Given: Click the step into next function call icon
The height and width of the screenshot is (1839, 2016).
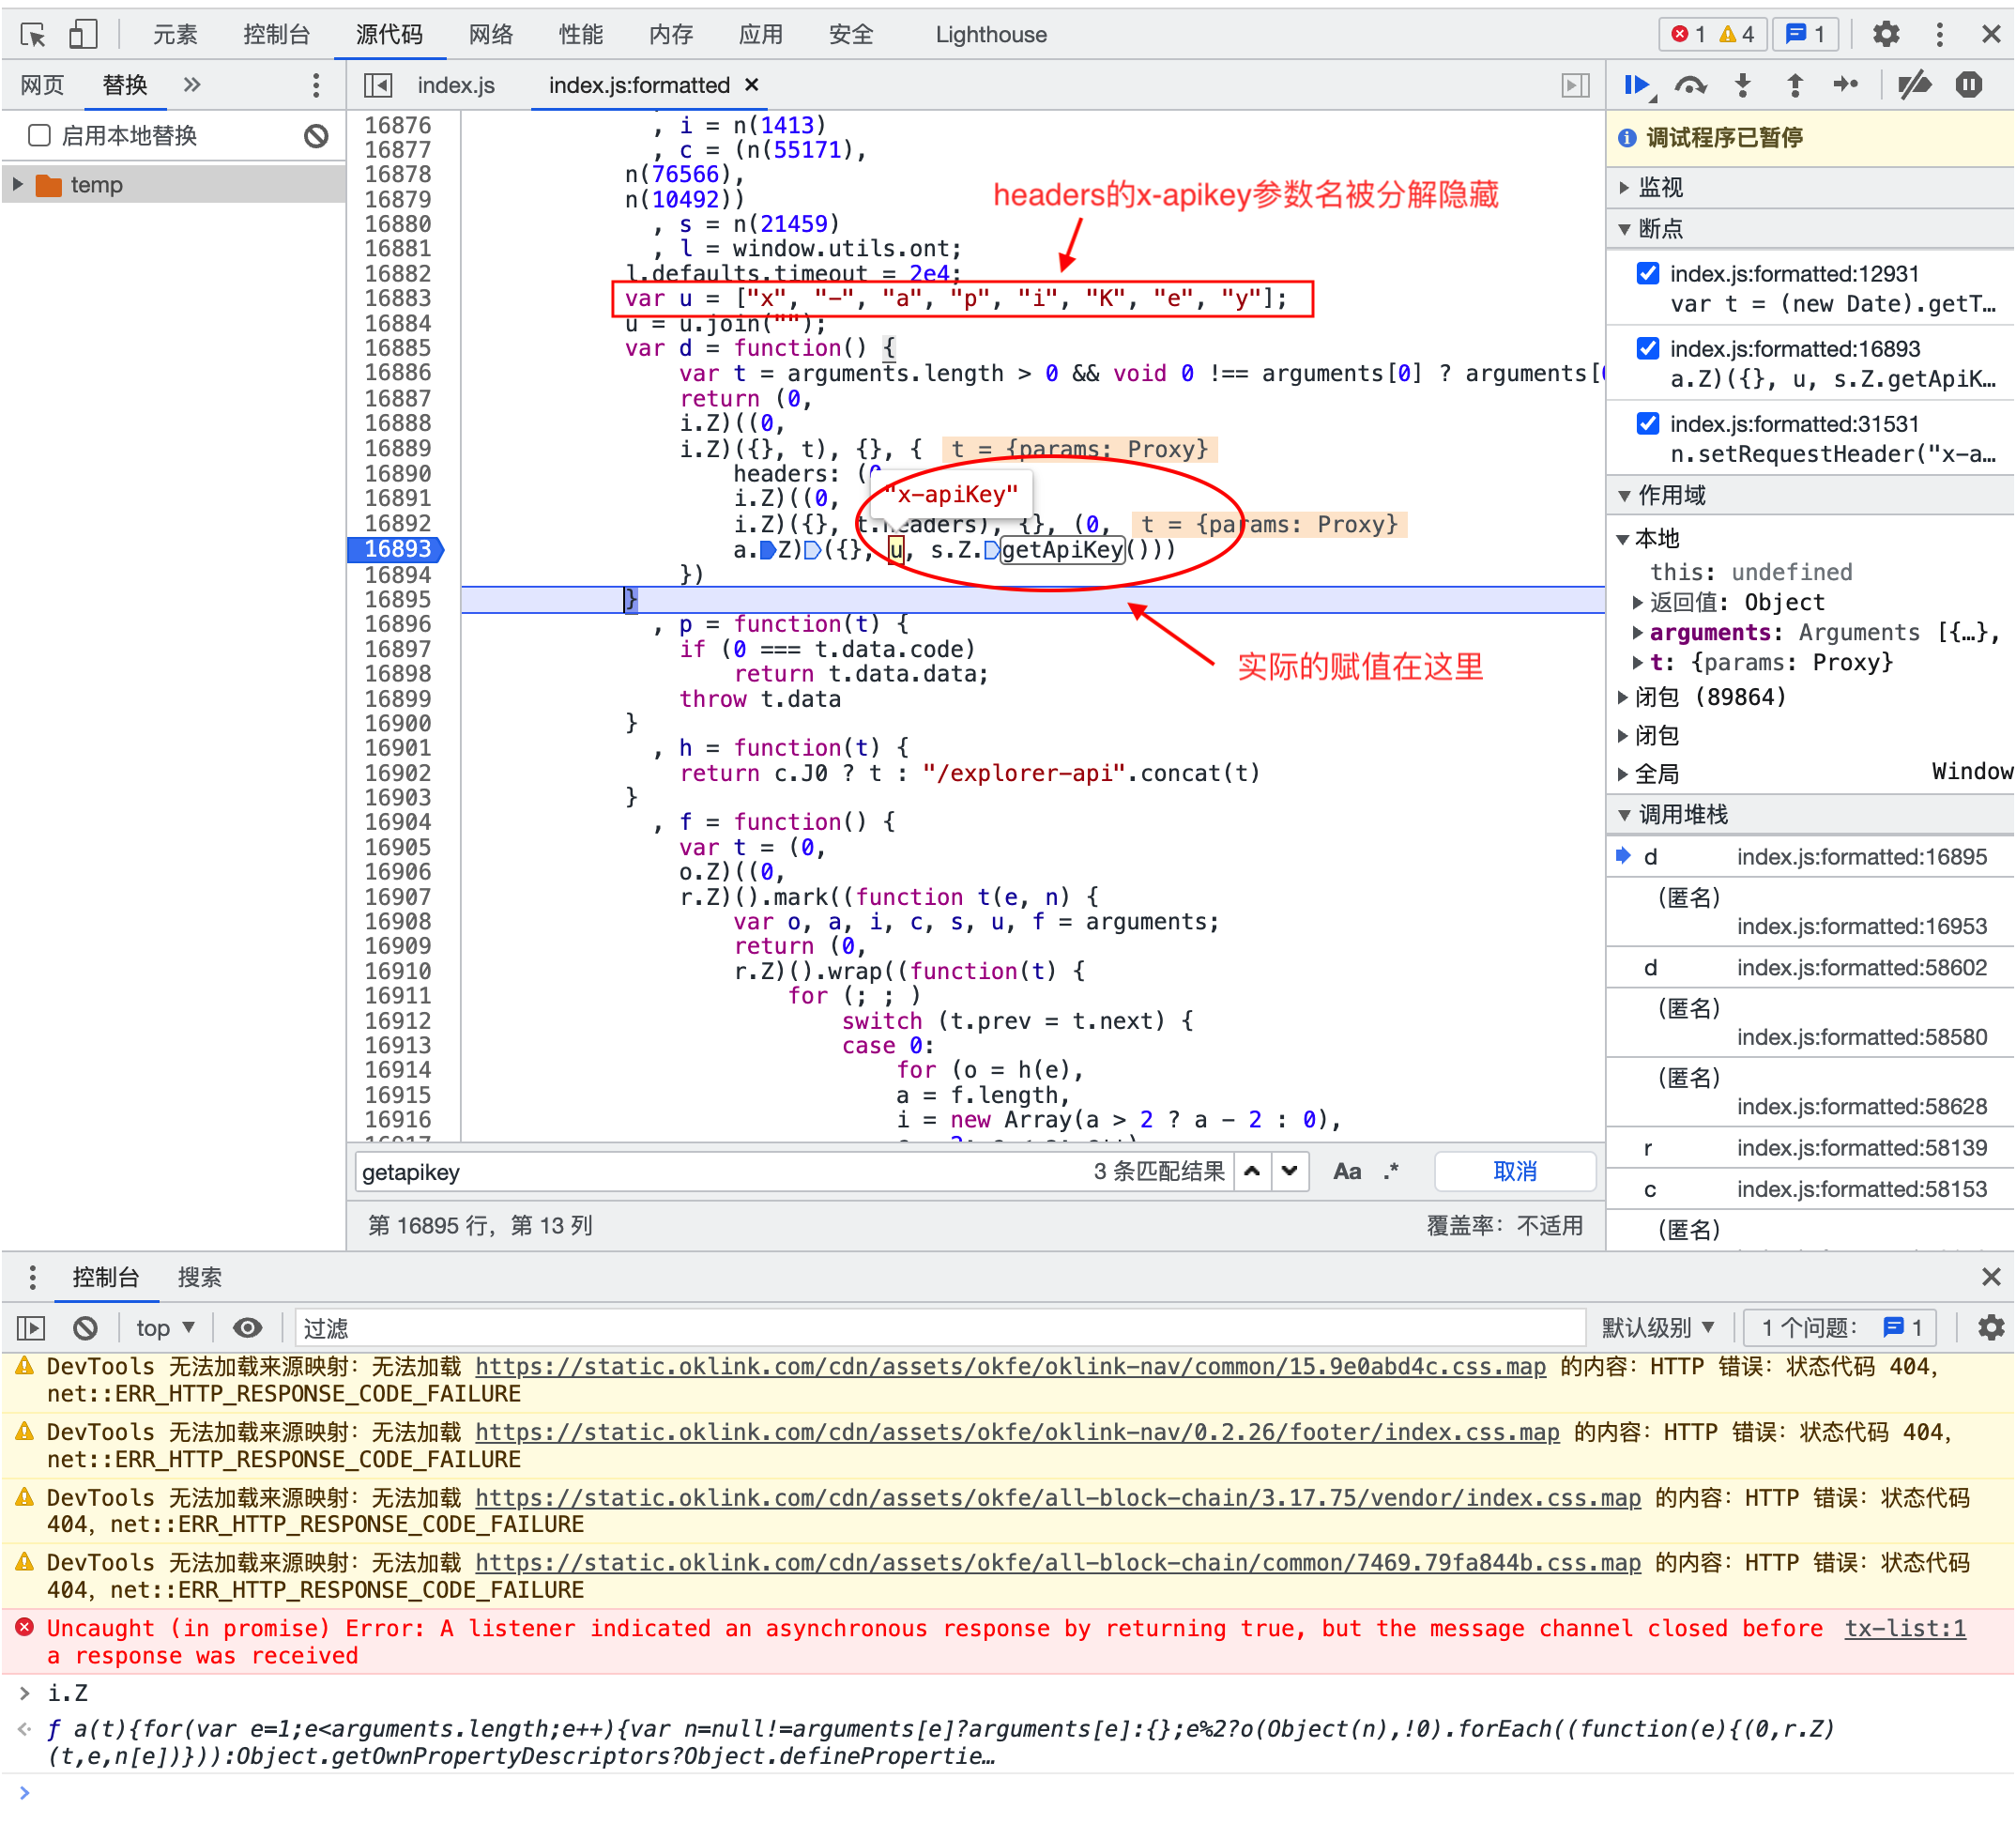Looking at the screenshot, I should click(x=1740, y=86).
